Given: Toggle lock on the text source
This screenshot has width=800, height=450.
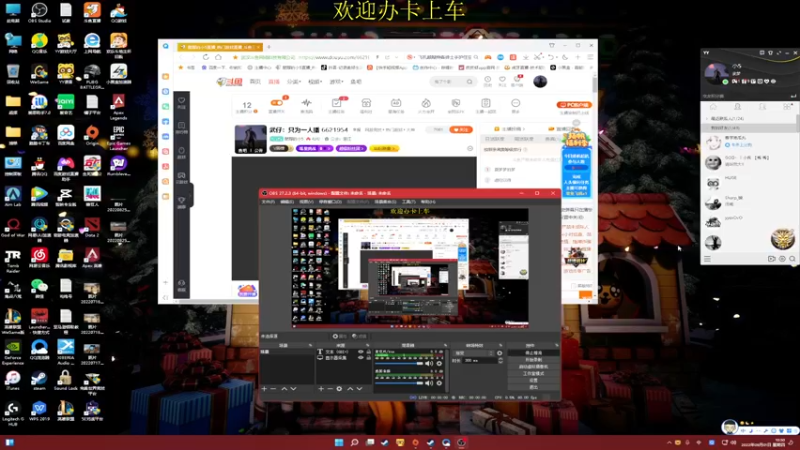Looking at the screenshot, I should [x=368, y=352].
